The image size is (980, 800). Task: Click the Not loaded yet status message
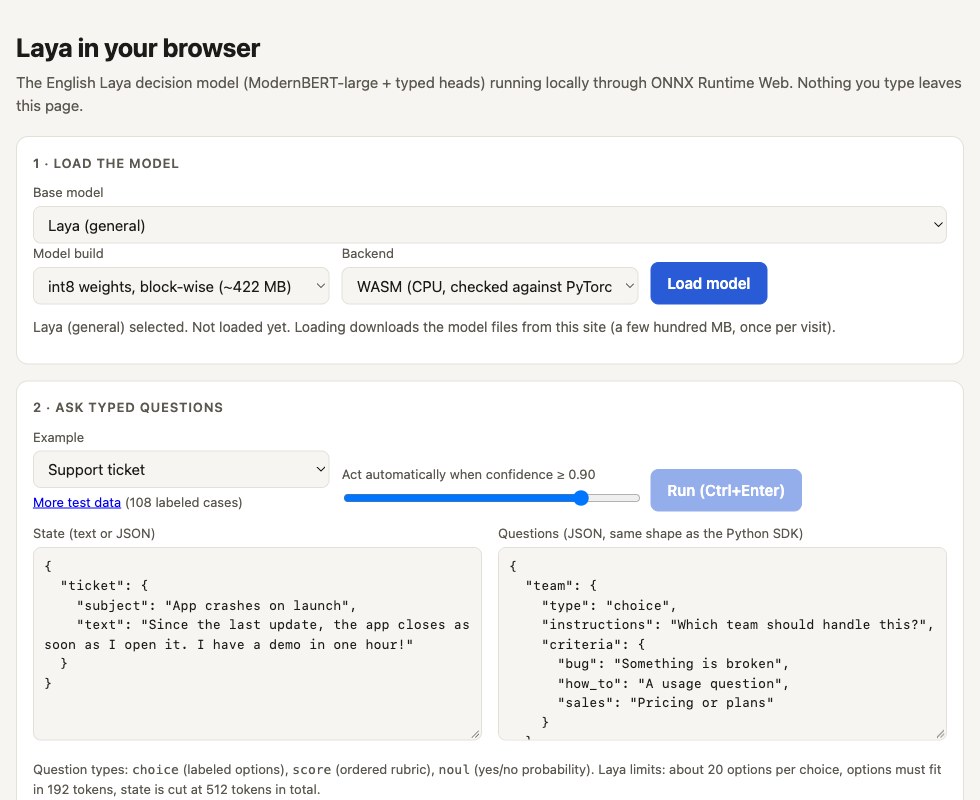[434, 327]
